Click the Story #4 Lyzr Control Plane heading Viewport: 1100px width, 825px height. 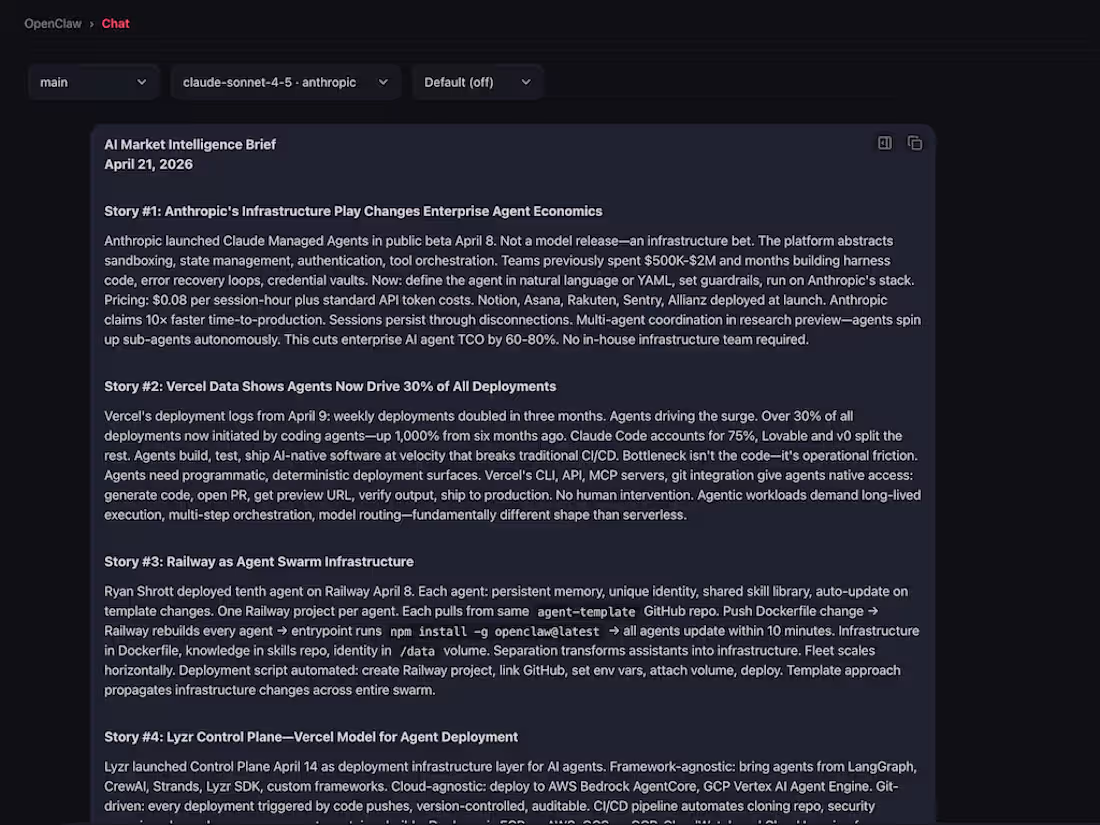[311, 737]
